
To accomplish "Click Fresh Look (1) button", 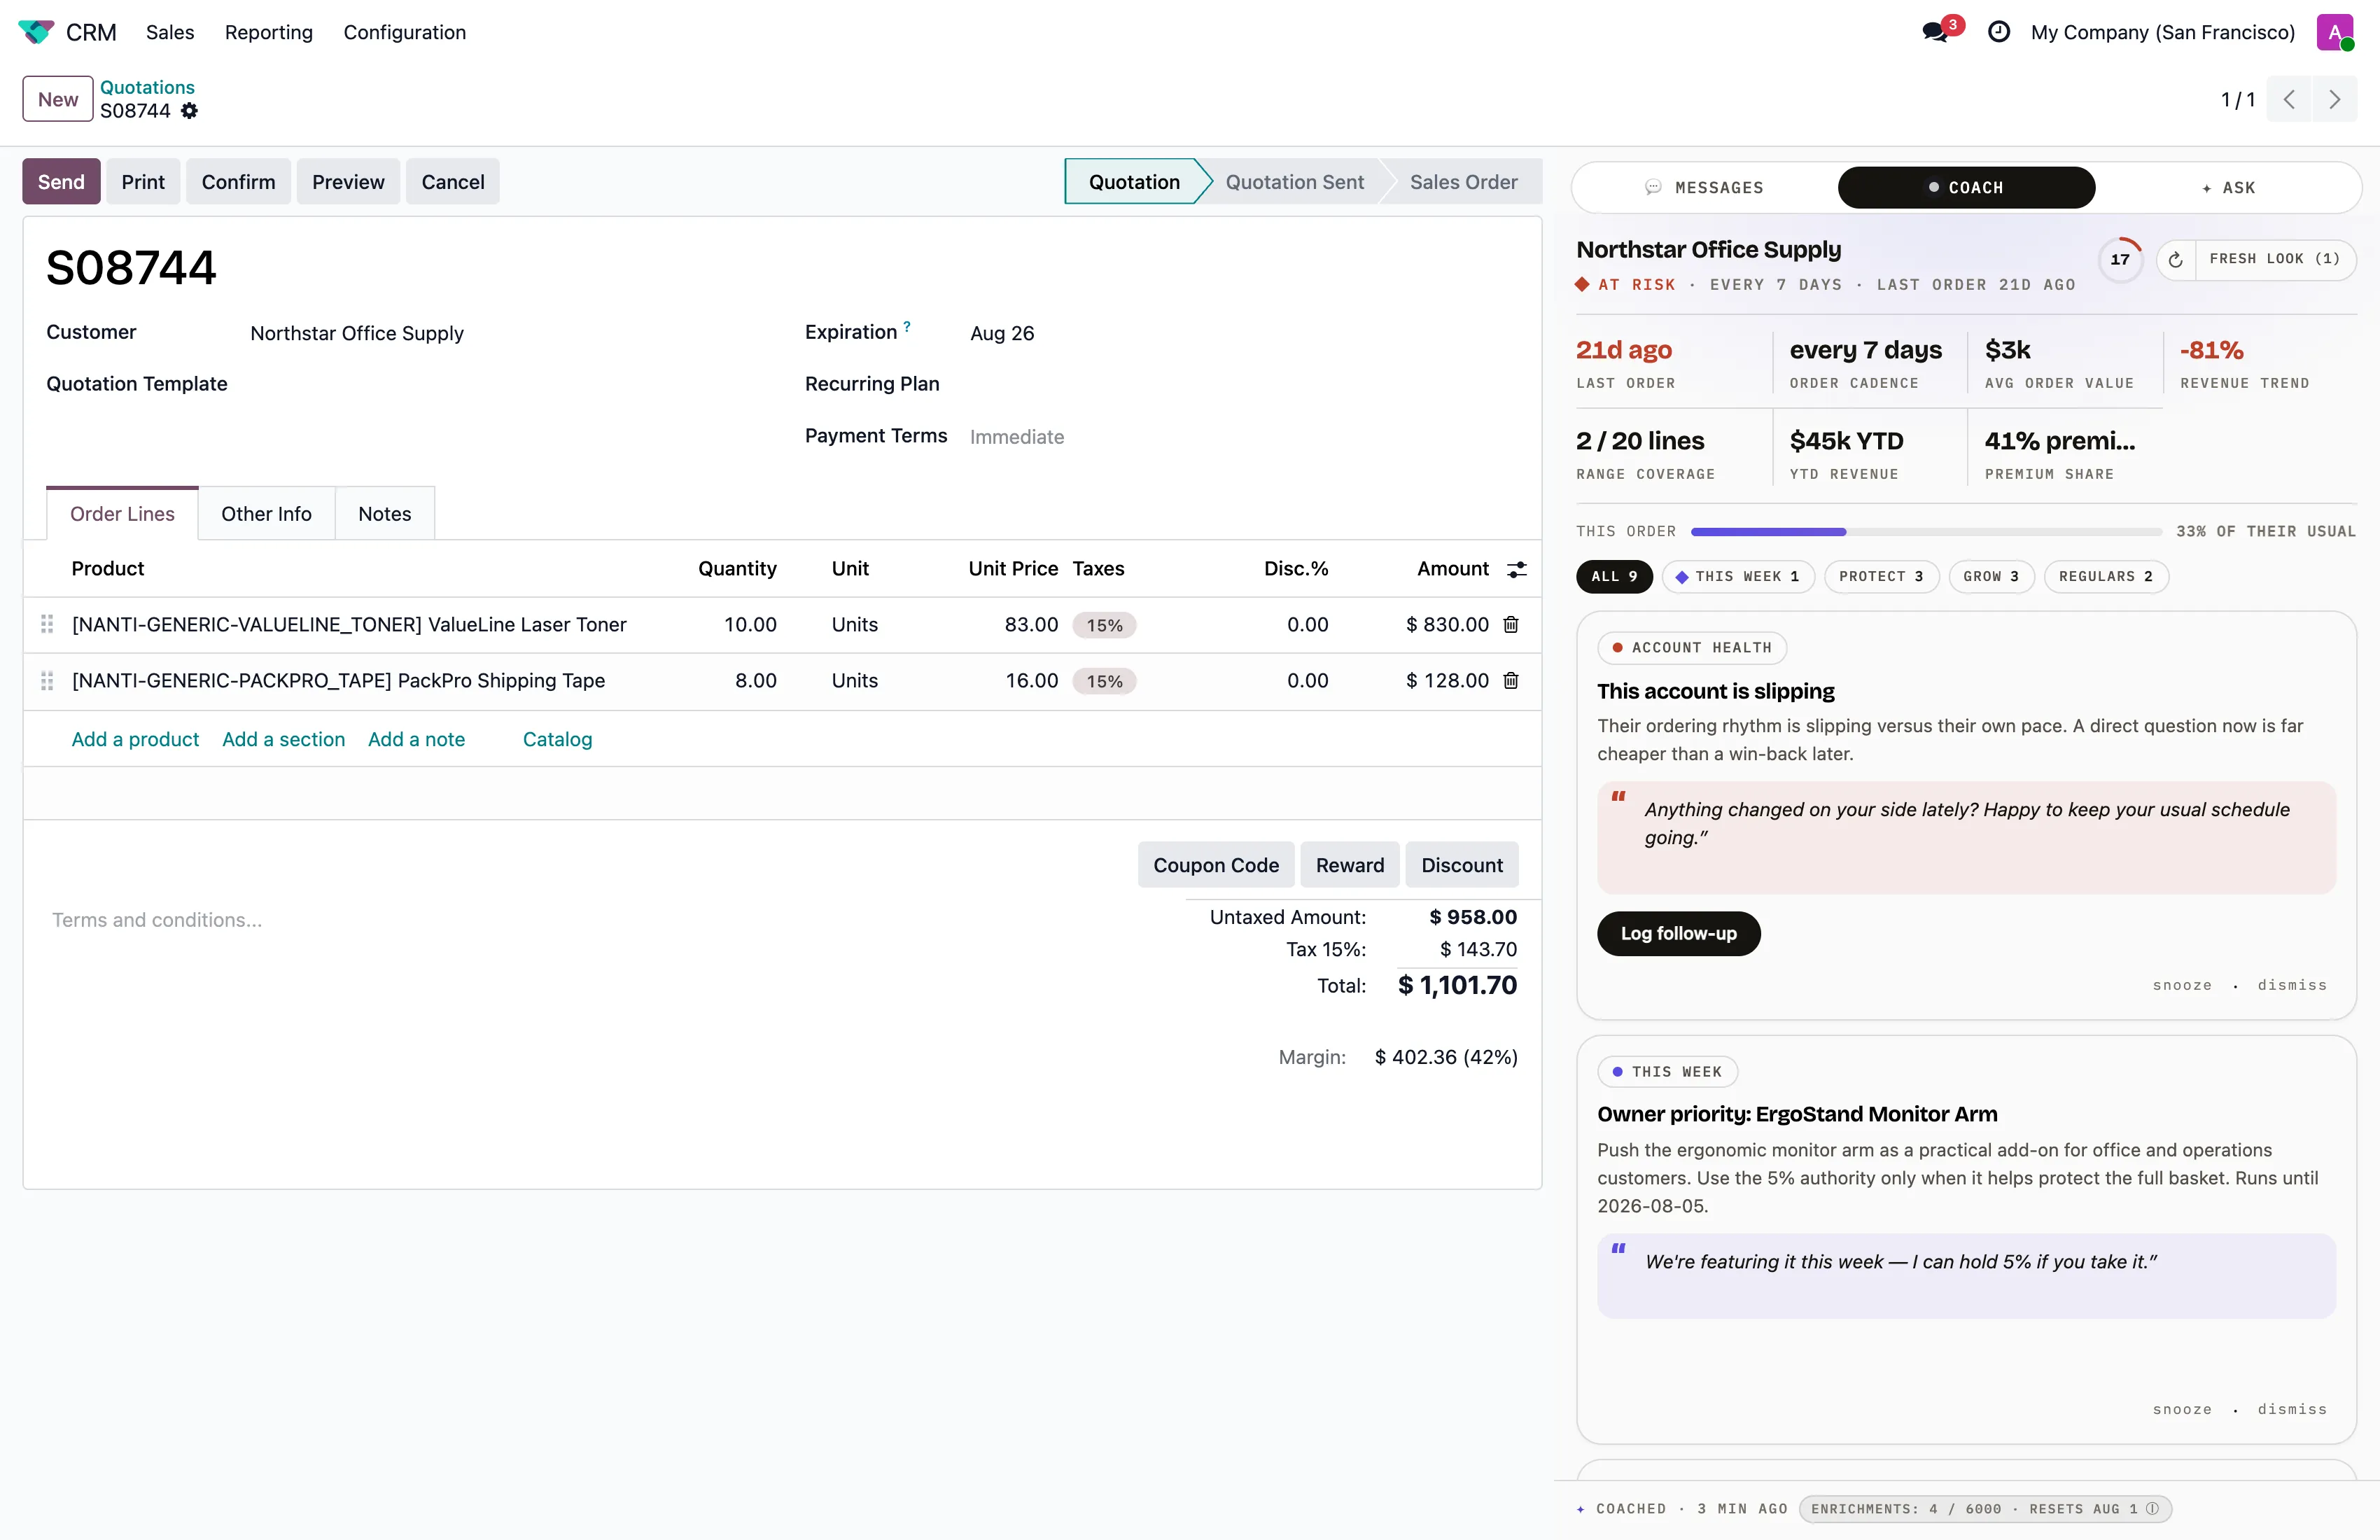I will click(x=2274, y=259).
